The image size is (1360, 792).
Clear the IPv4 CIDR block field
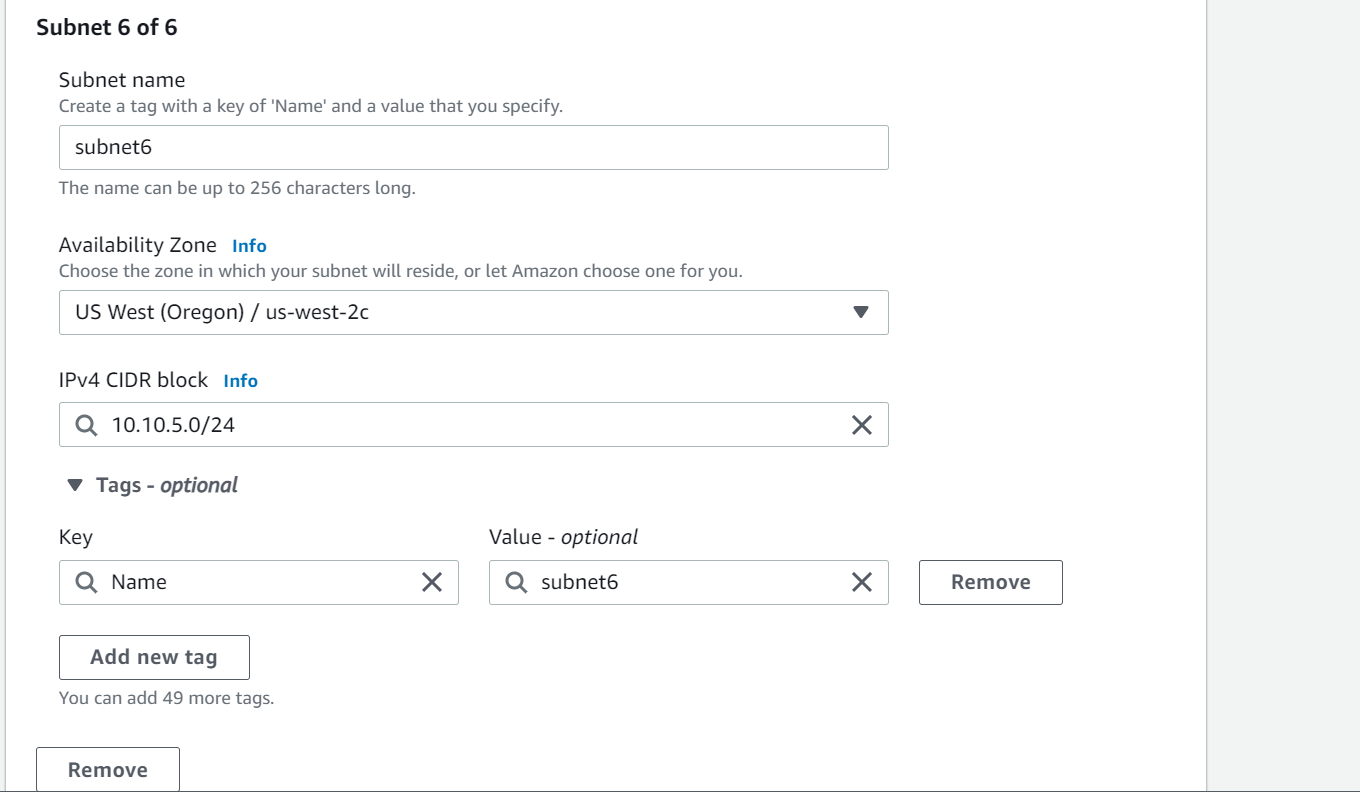pyautogui.click(x=861, y=425)
